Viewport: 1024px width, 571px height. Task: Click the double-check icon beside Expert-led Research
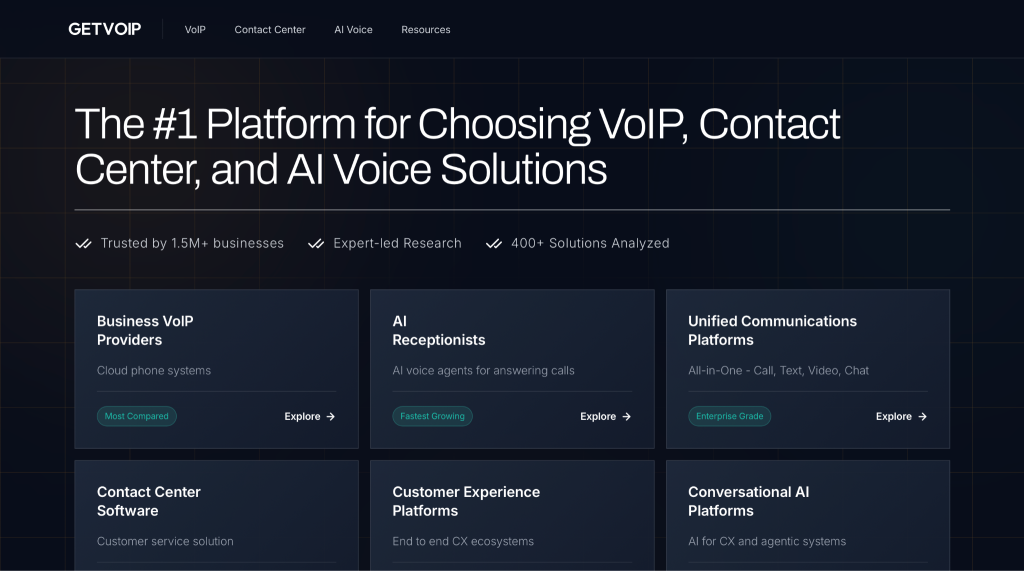pos(316,244)
